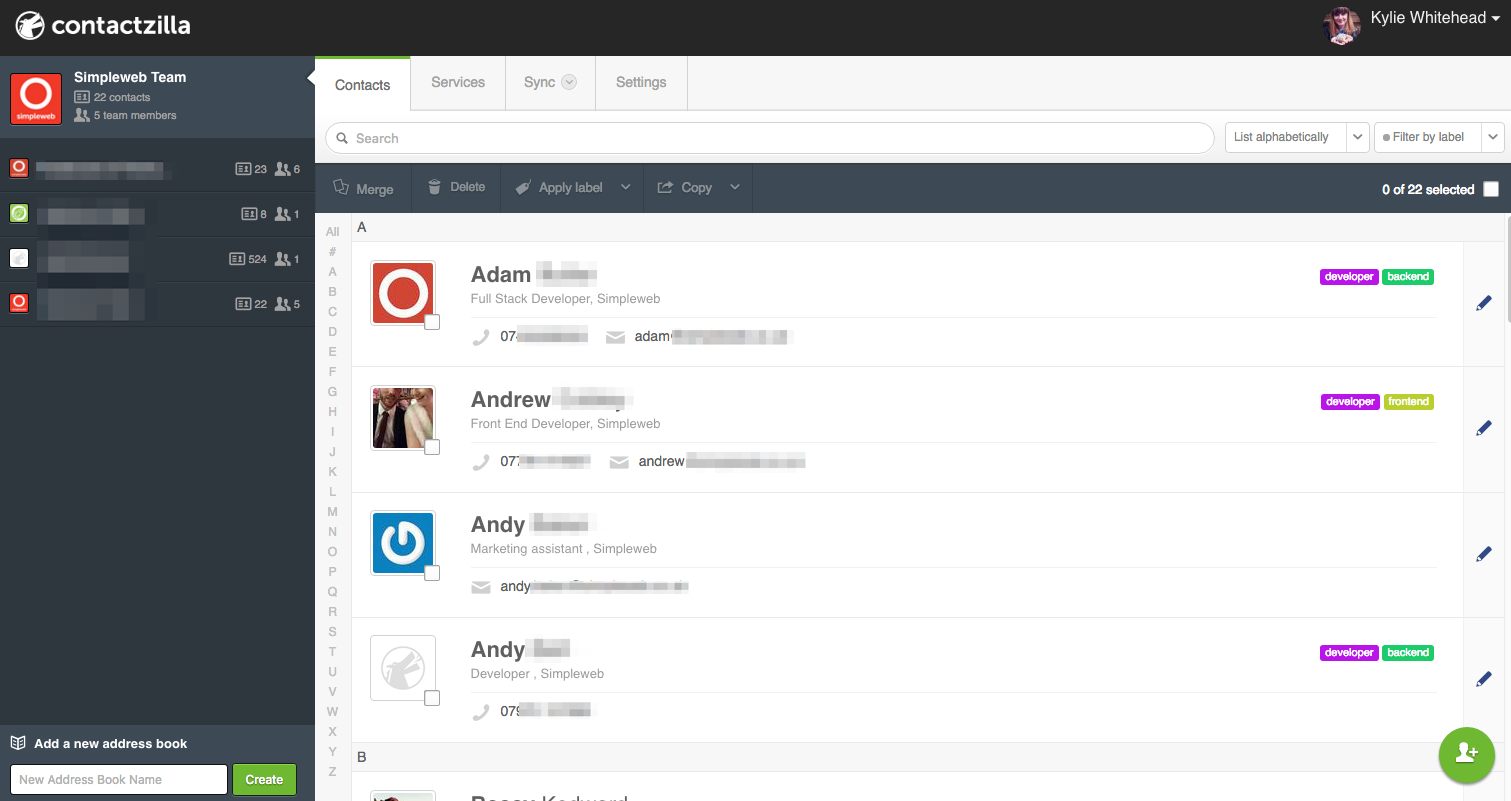Screen dimensions: 1511x801
Task: Click the Delete trash icon
Action: click(x=434, y=187)
